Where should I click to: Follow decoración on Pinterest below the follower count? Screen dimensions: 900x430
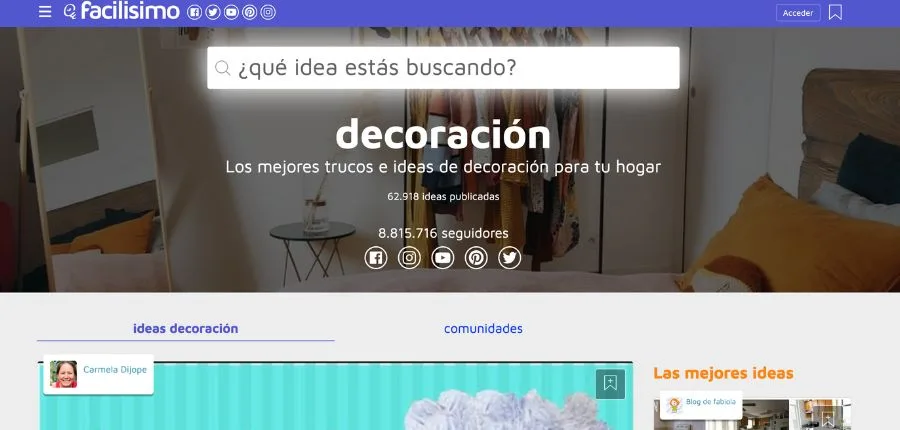(476, 258)
